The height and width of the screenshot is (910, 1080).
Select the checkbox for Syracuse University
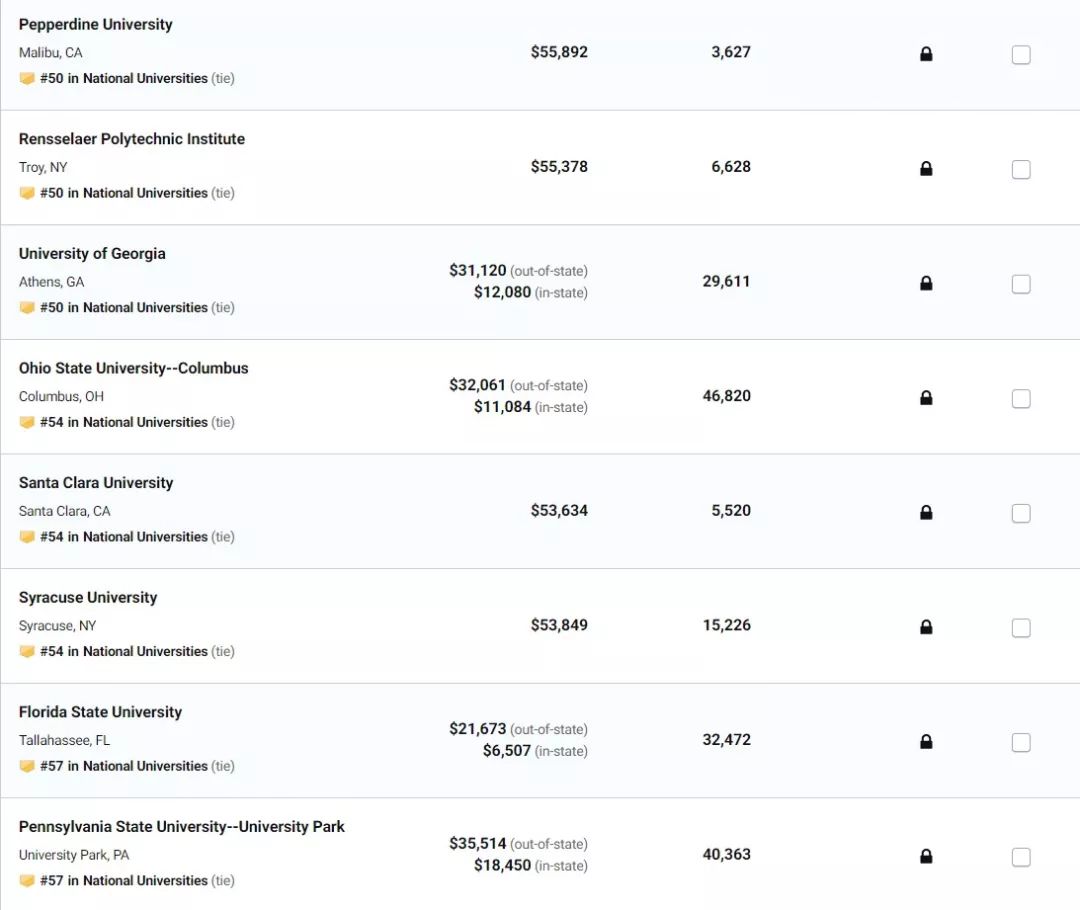point(1021,628)
